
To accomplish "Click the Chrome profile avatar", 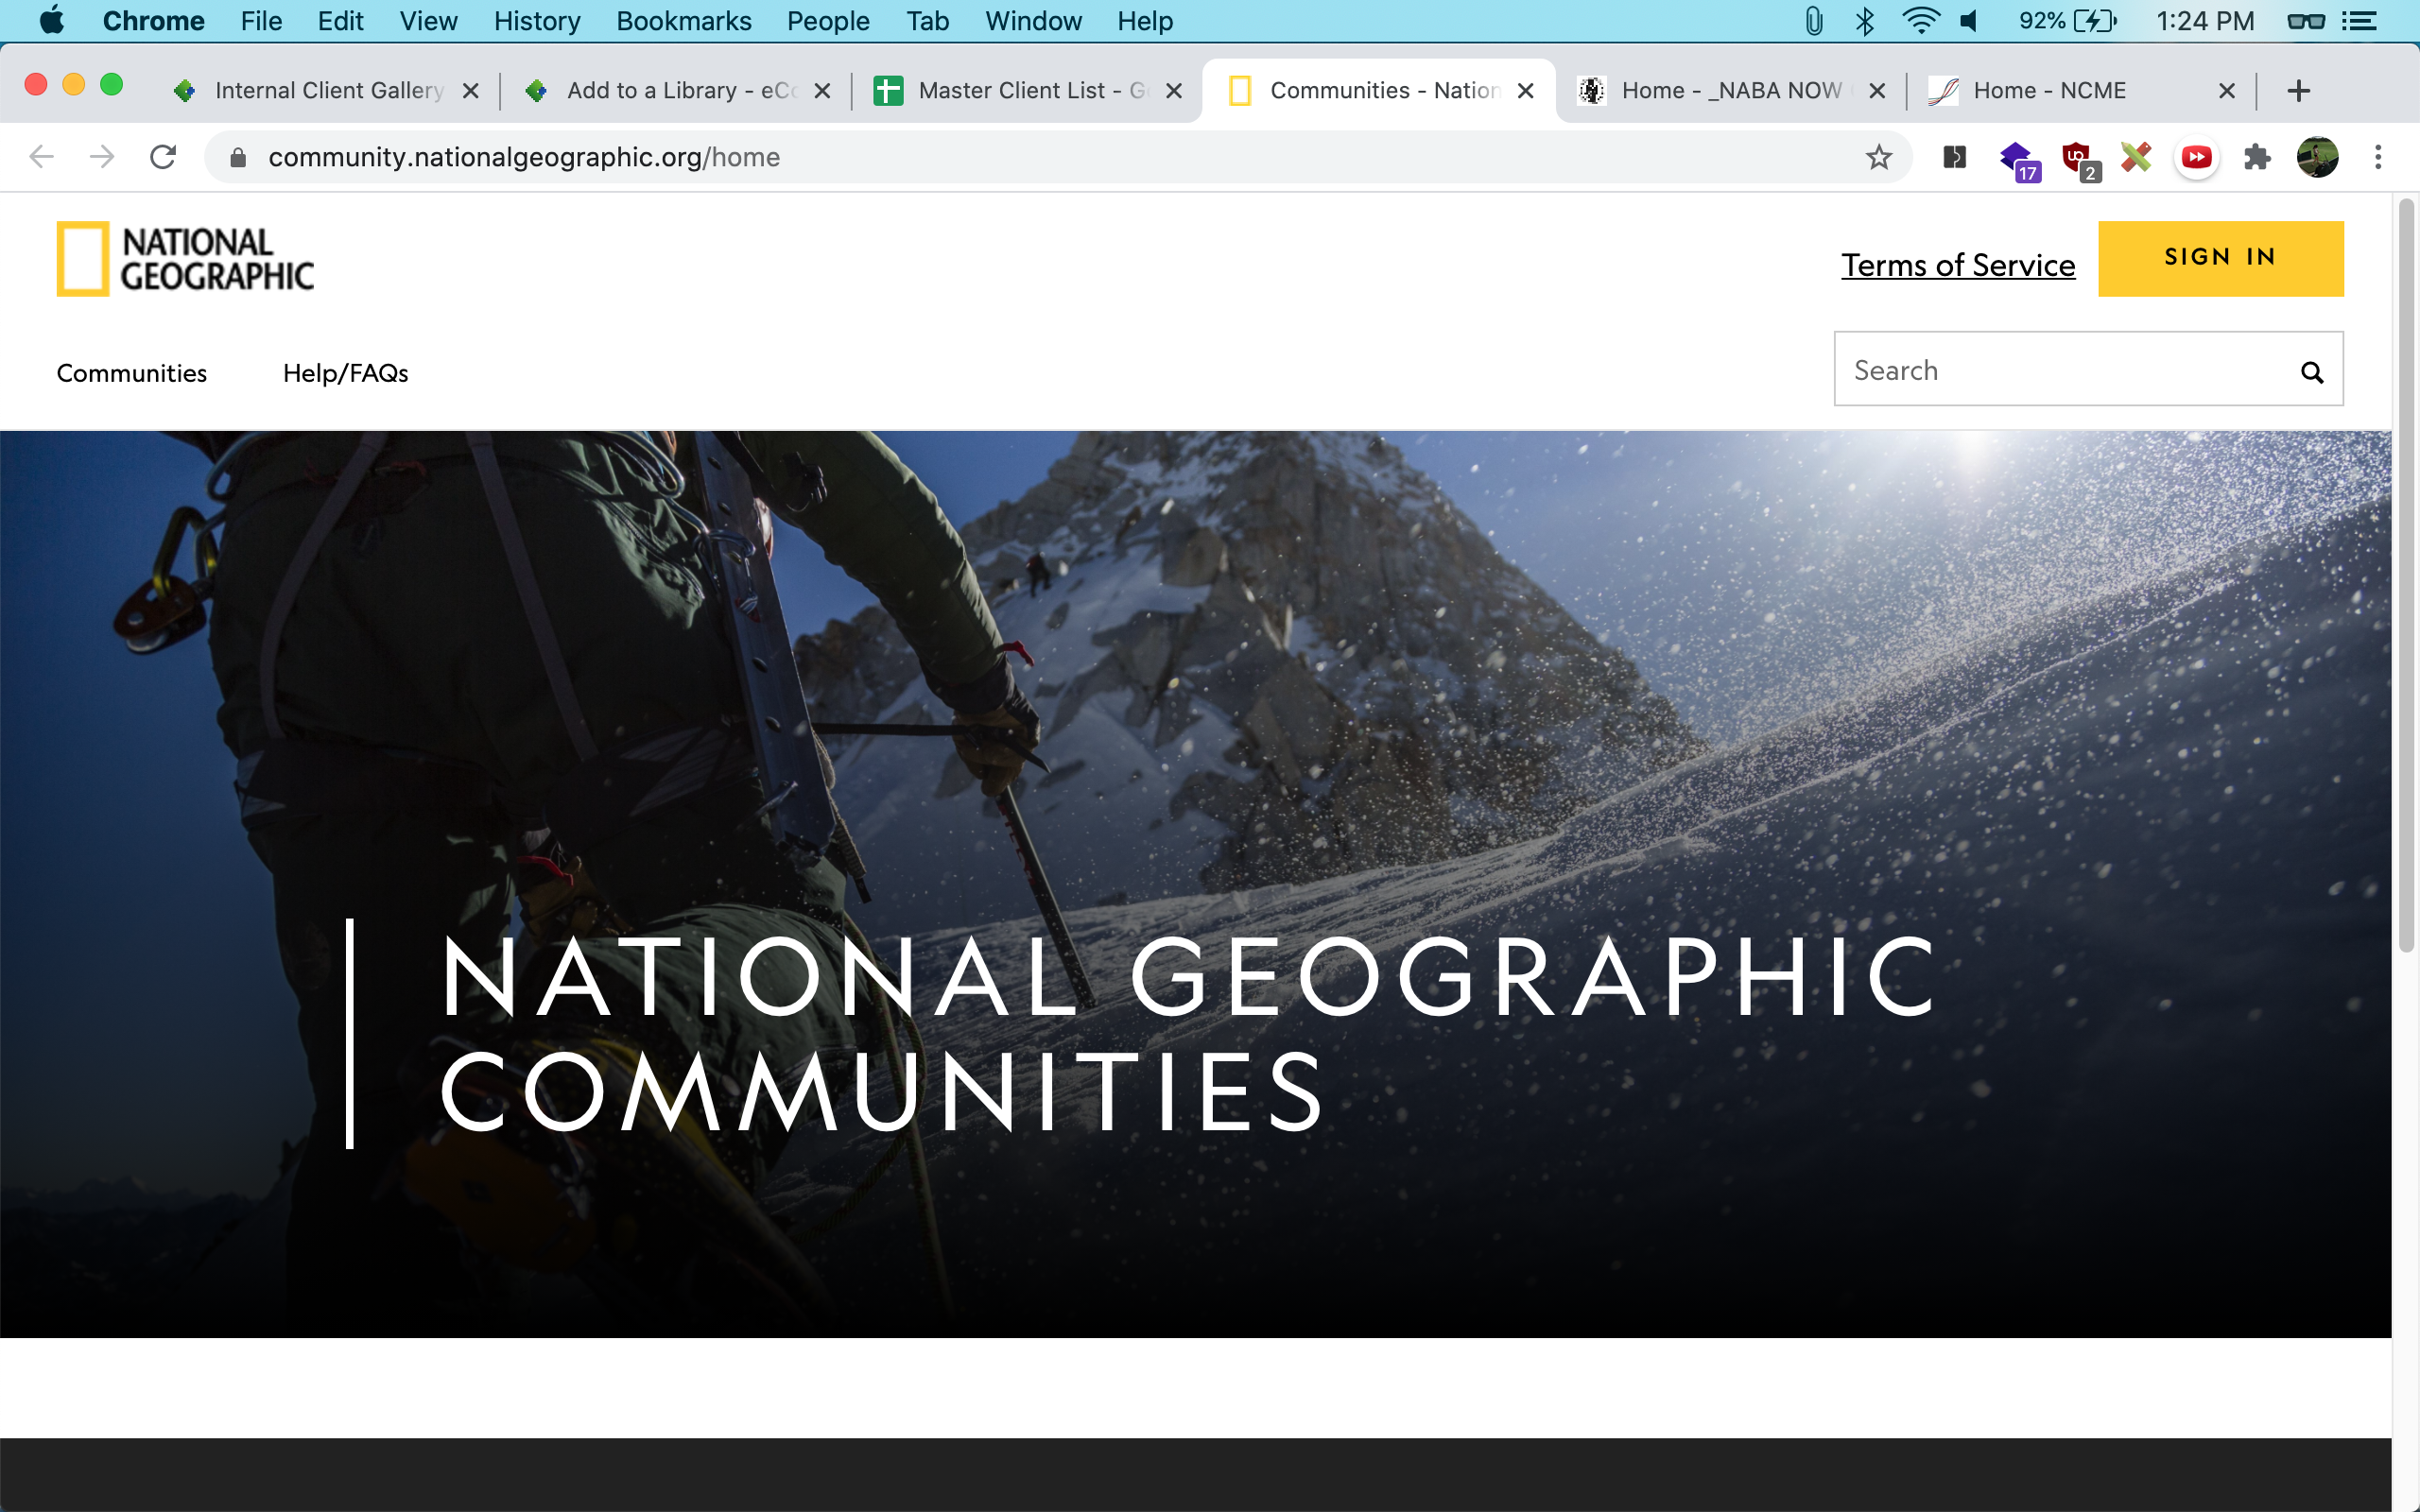I will [x=2317, y=157].
